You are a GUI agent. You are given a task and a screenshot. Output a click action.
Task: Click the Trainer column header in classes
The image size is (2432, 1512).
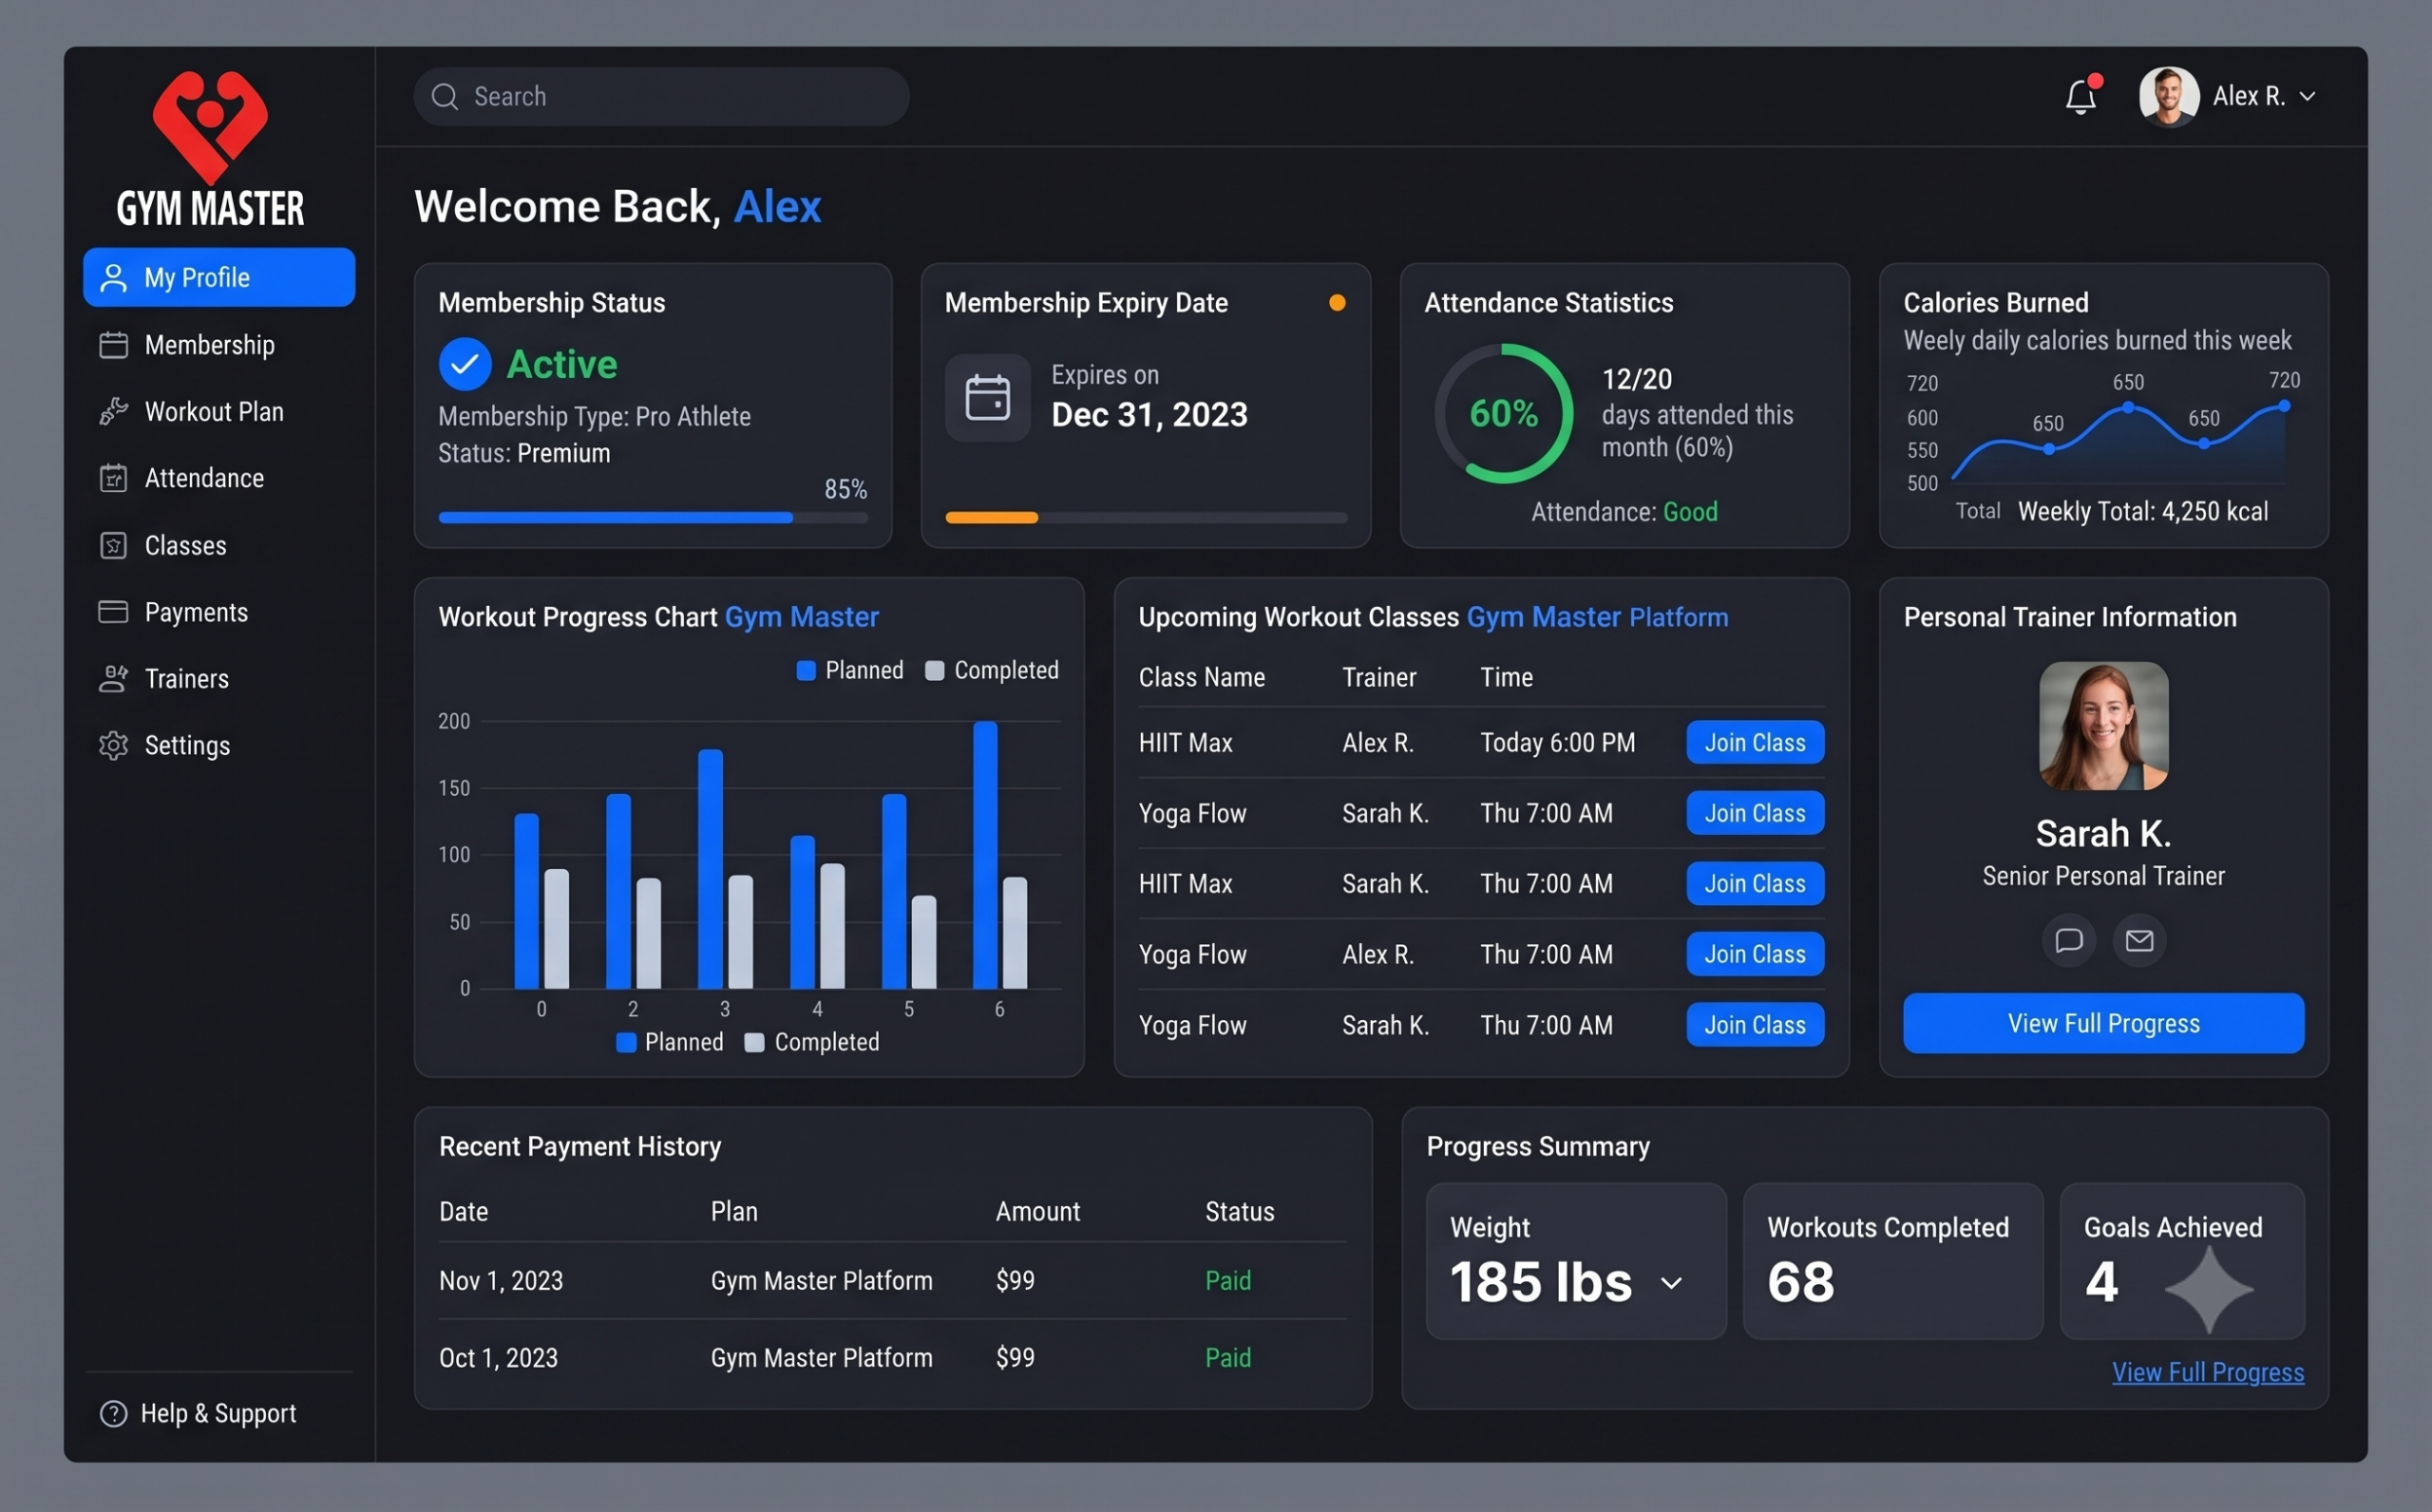click(1379, 678)
